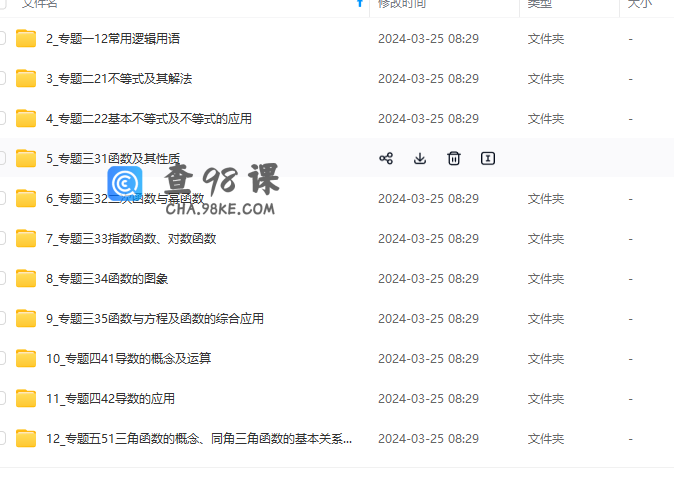Open folder 2_专题一12常用逻辑用语
The image size is (674, 481).
[x=113, y=39]
